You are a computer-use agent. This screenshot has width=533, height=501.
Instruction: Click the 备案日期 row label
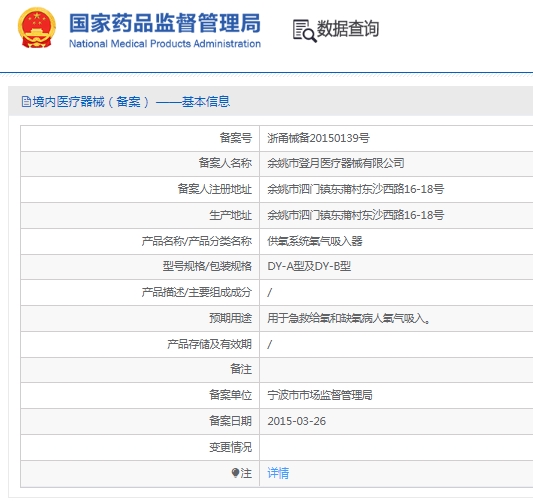230,421
